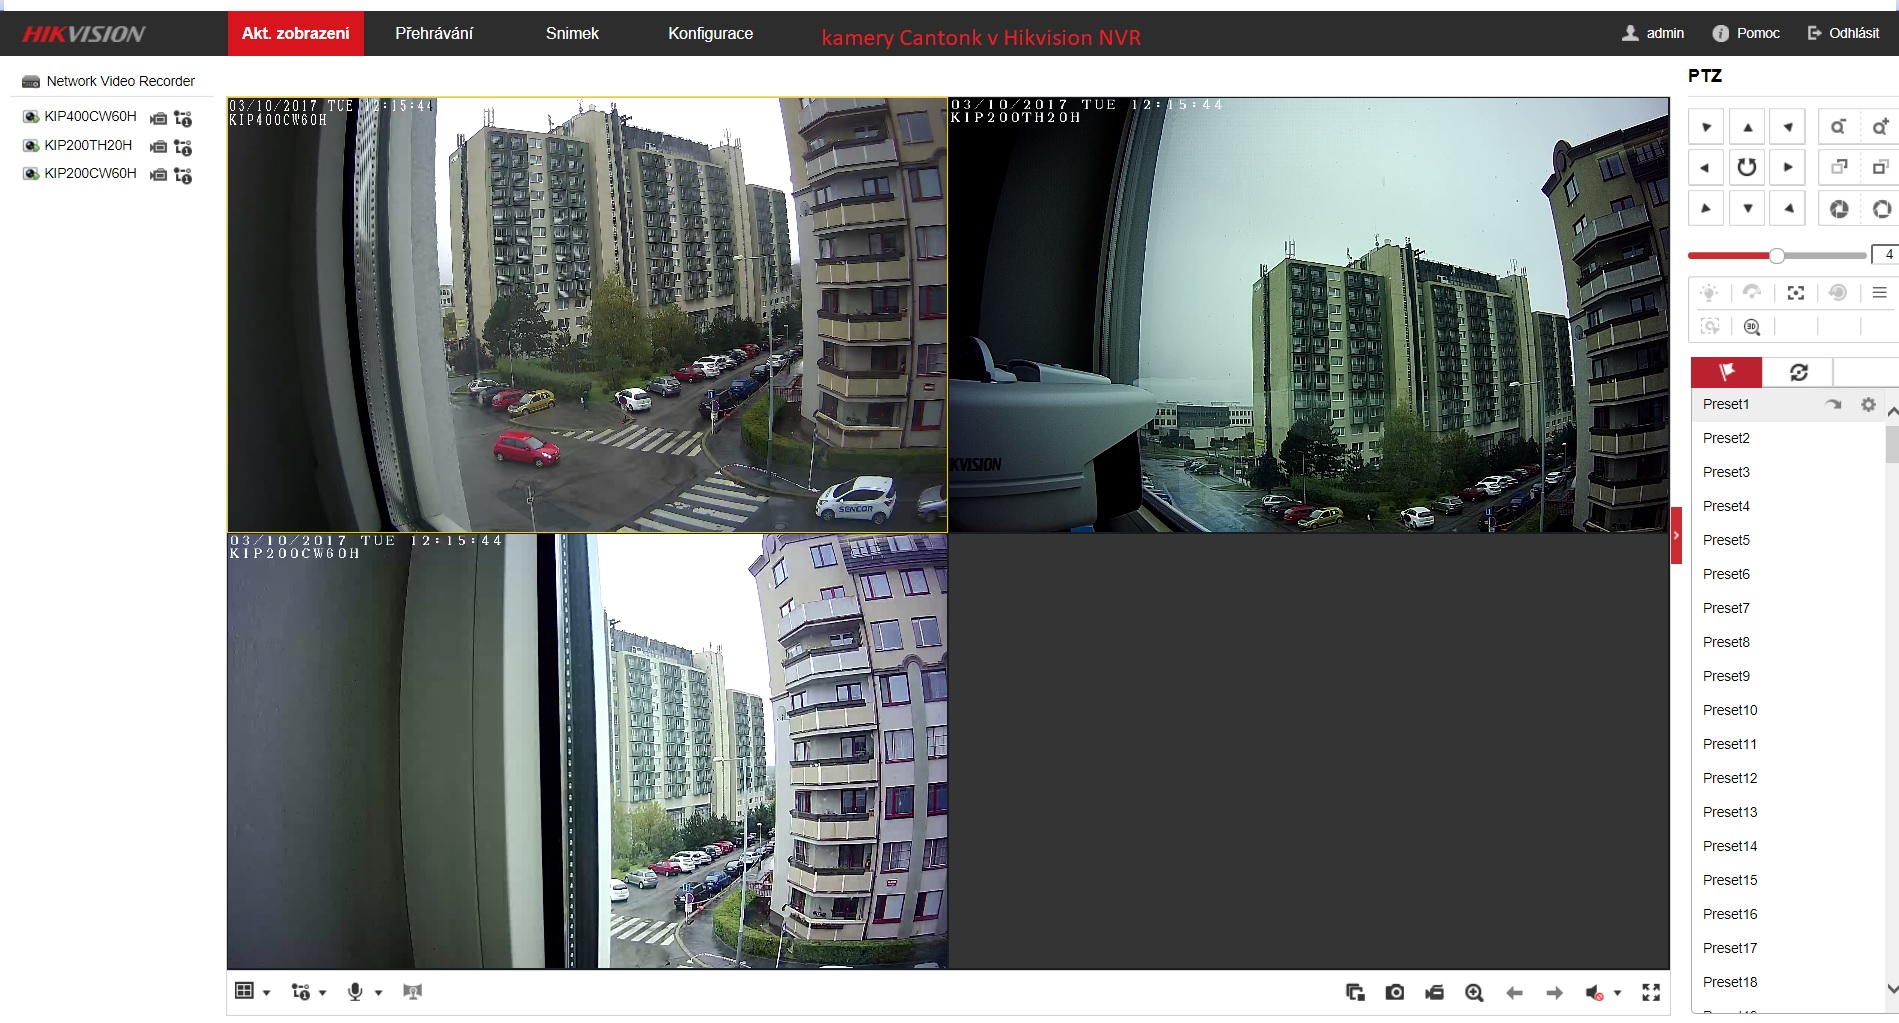Viewport: 1899px width, 1023px height.
Task: Toggle two-way audio microphone icon
Action: tap(355, 992)
